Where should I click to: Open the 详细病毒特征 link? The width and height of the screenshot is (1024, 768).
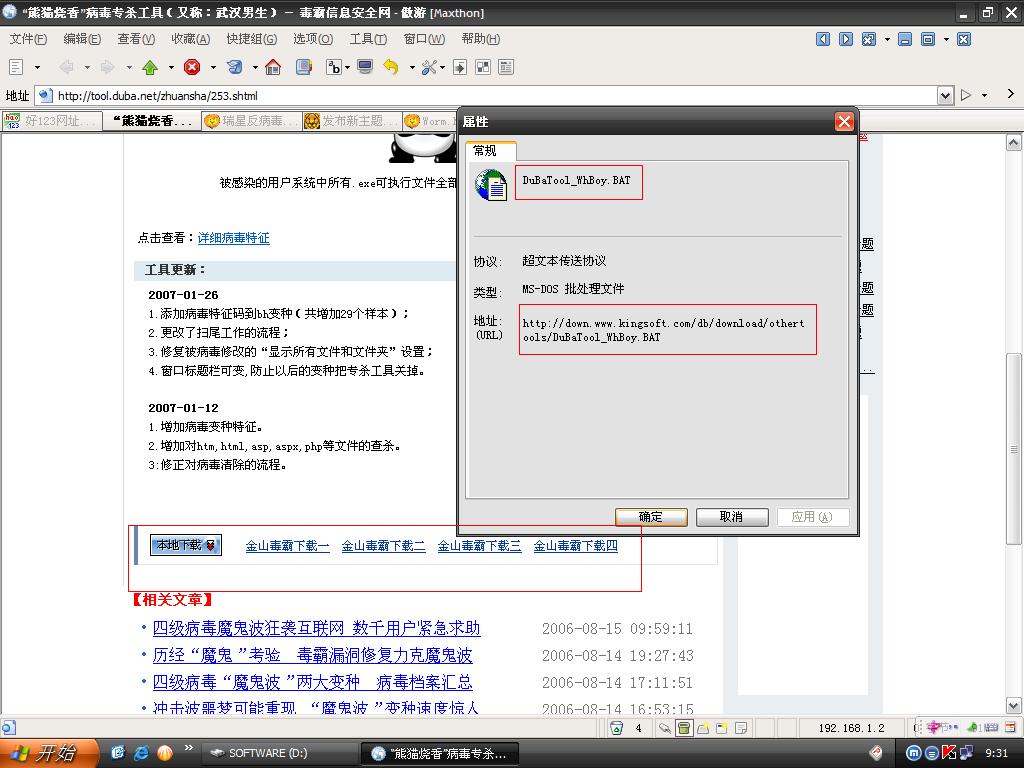coord(234,238)
